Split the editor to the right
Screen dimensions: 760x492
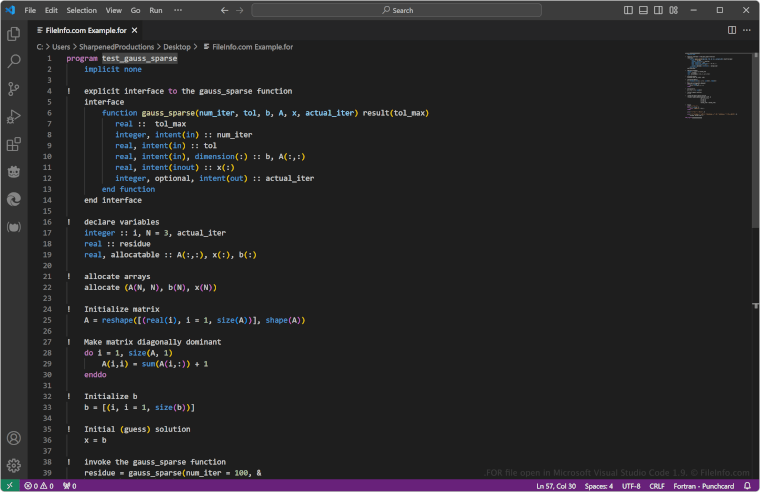click(x=731, y=31)
